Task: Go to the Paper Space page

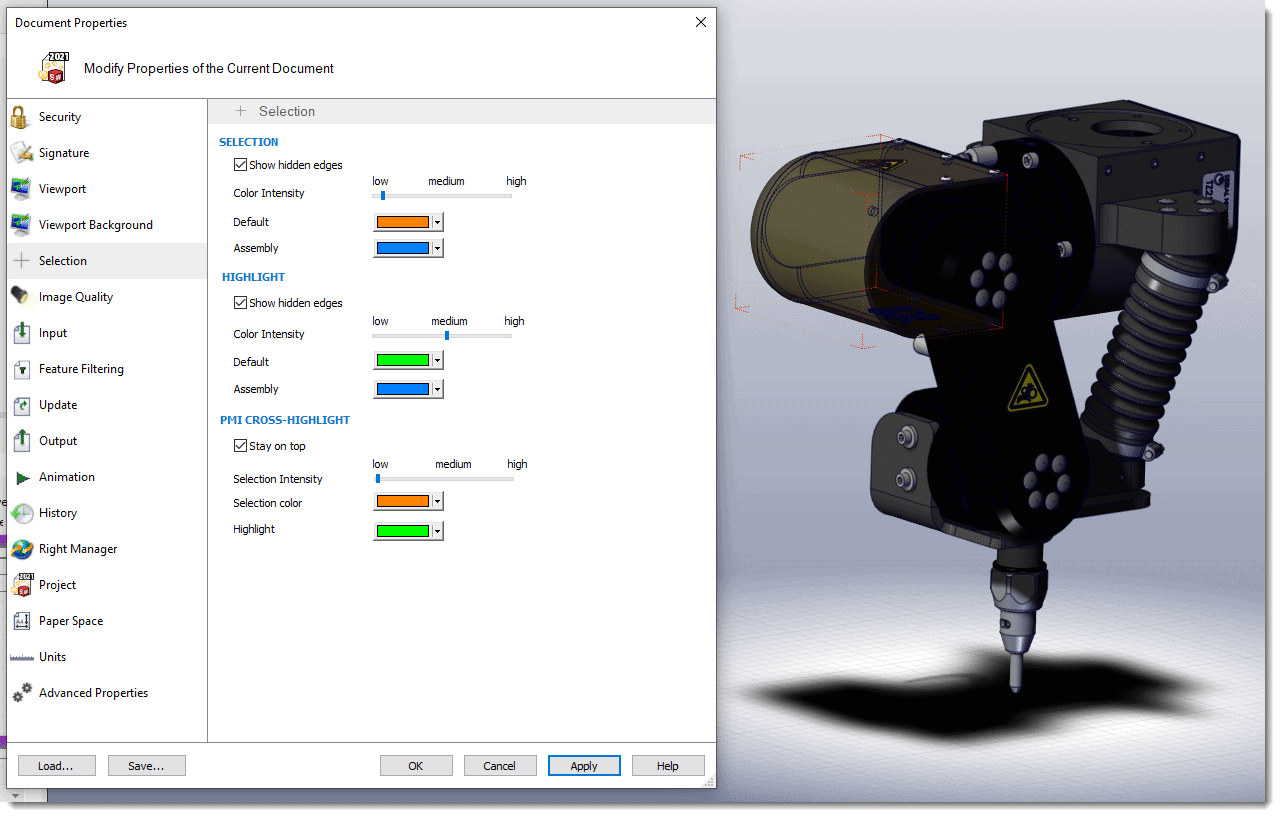Action: click(70, 621)
